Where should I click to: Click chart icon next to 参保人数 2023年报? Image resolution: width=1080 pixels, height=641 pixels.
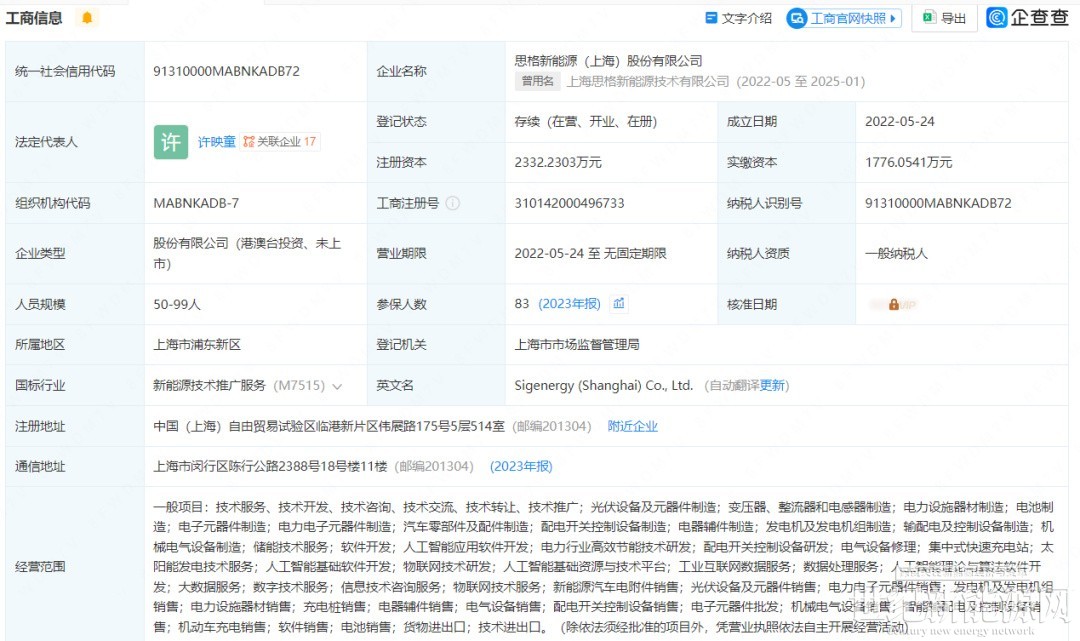(619, 304)
